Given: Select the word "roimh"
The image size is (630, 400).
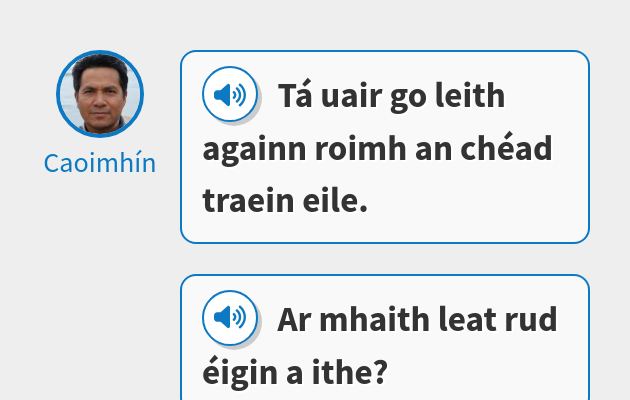Looking at the screenshot, I should (x=360, y=149).
